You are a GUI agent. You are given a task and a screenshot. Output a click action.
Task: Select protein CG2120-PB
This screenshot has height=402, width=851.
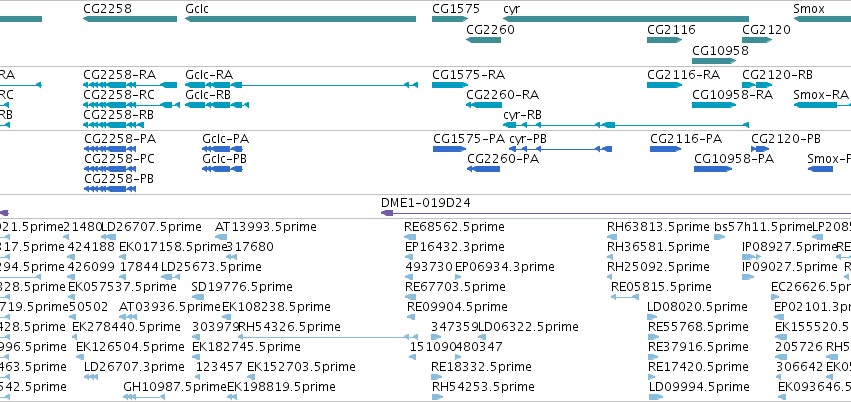(786, 139)
